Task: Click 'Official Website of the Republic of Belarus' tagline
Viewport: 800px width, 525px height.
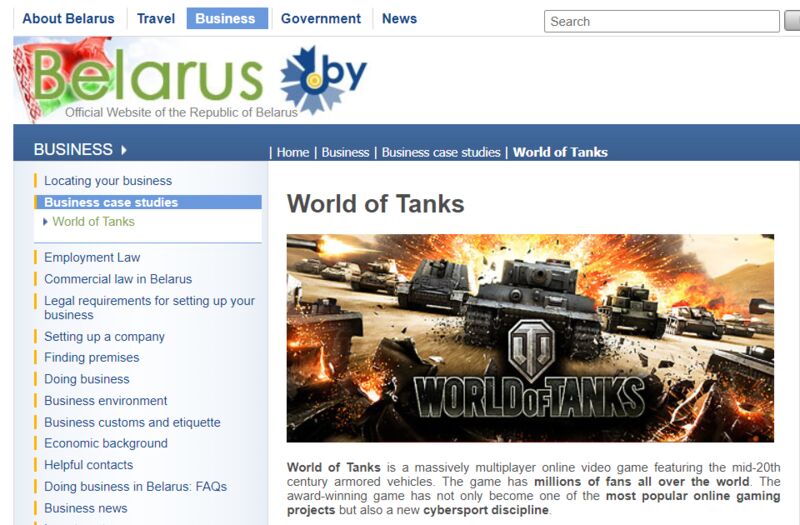Action: [181, 113]
